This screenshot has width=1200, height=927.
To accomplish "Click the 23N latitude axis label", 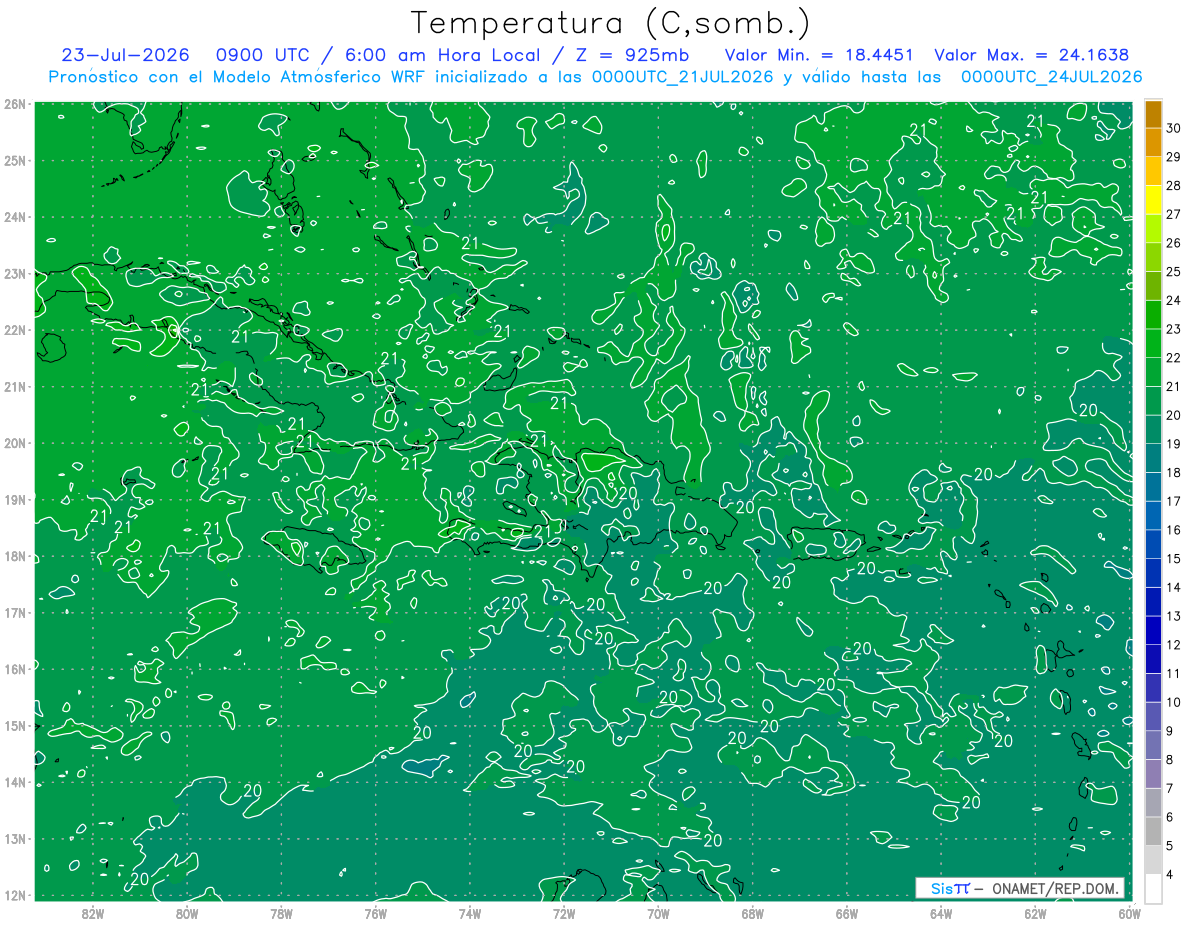I will coord(15,273).
